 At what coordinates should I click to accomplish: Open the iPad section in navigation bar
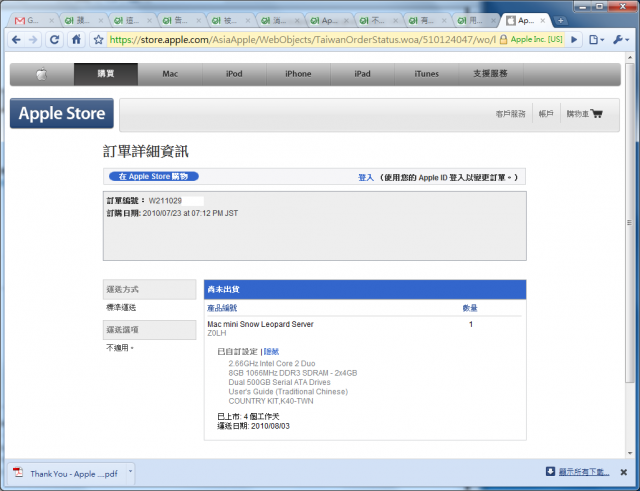362,74
